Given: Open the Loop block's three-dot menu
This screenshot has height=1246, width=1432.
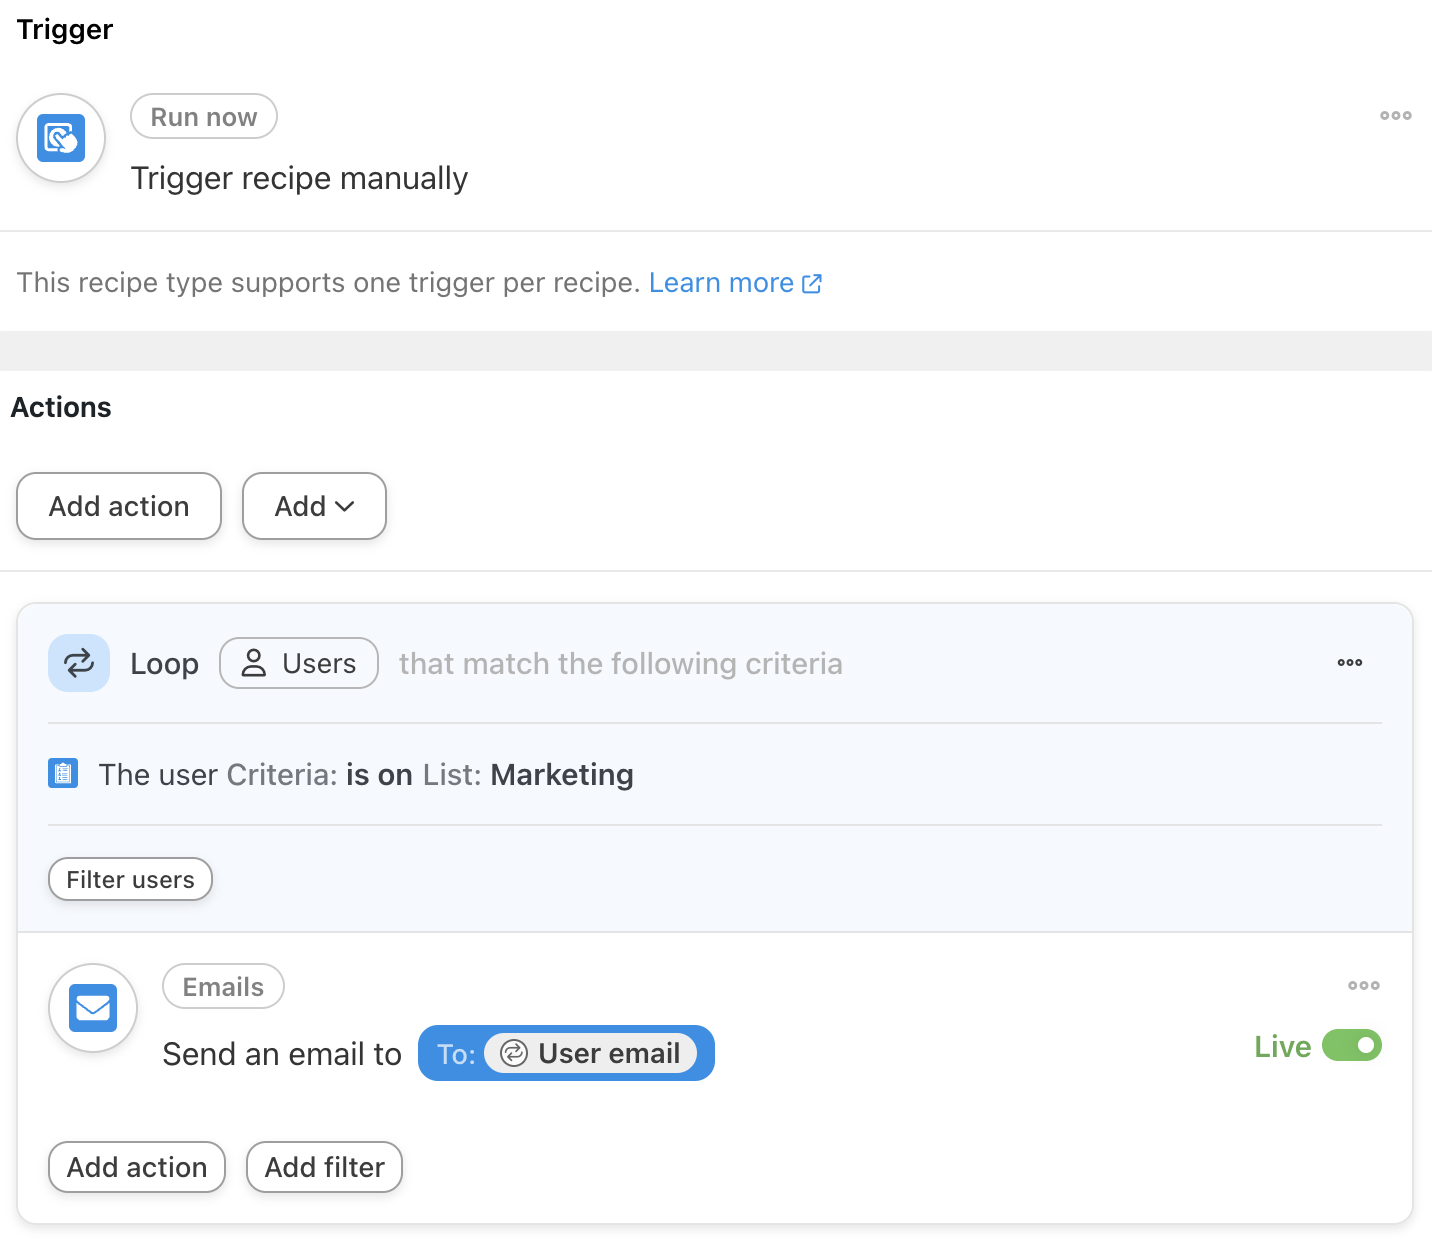Looking at the screenshot, I should pos(1349,663).
